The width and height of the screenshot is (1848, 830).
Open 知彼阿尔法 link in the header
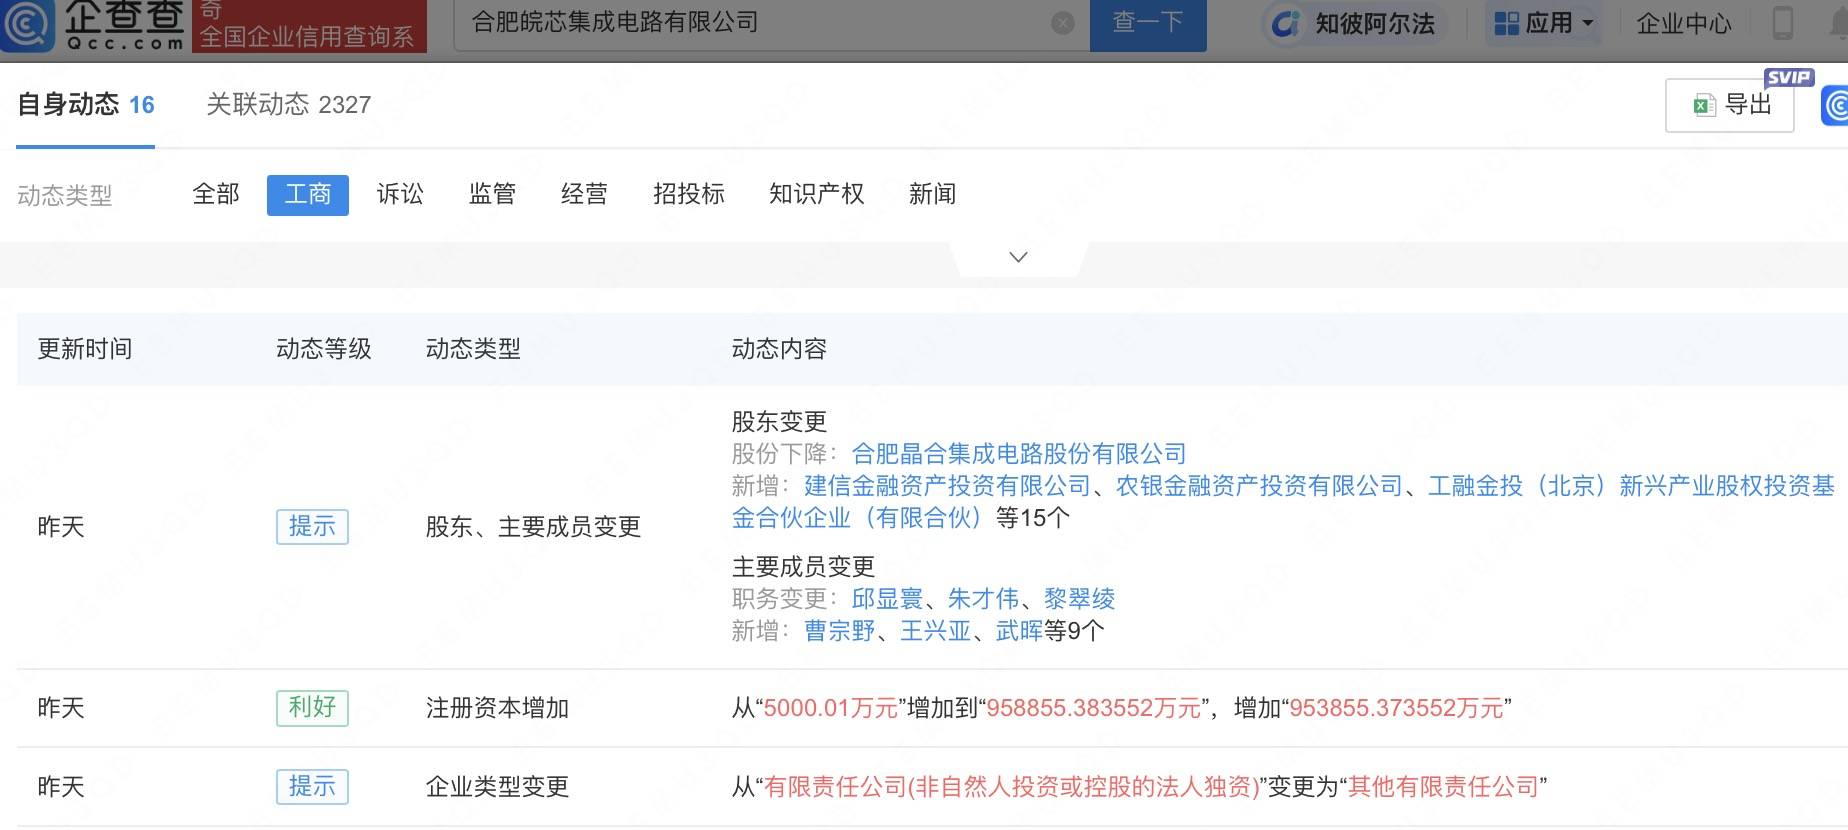[x=1374, y=24]
